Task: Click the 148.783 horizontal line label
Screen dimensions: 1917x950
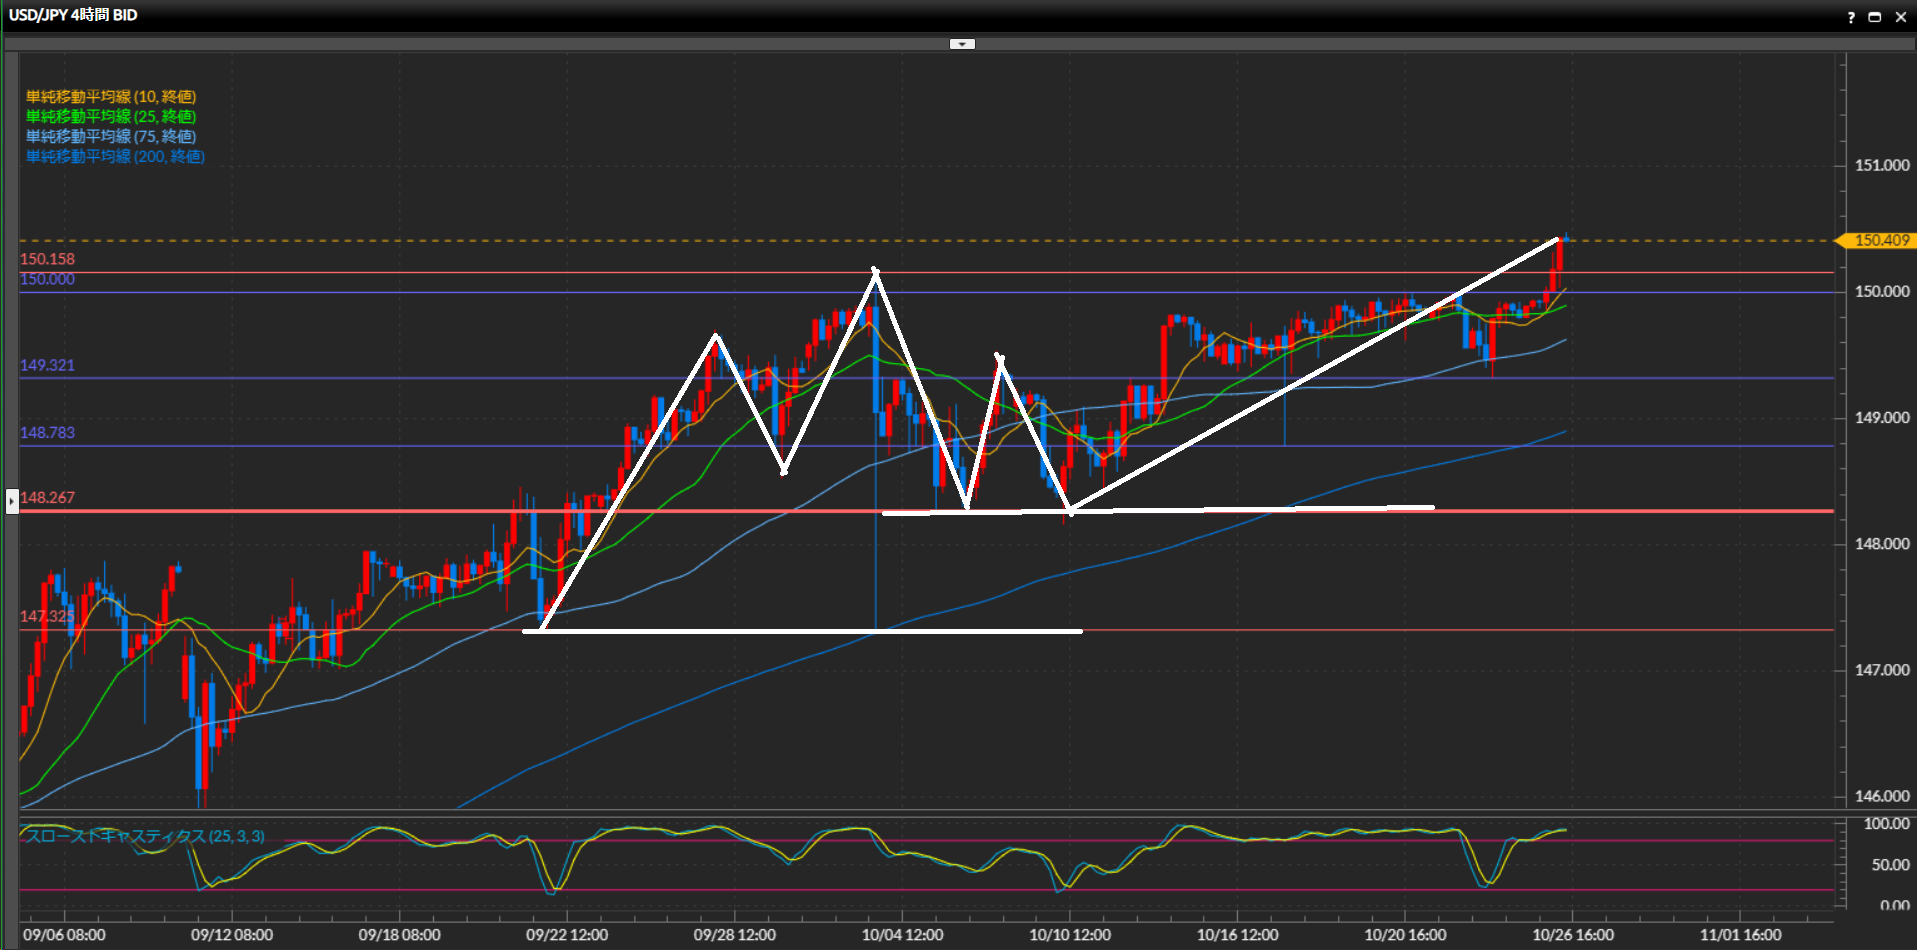Action: (47, 432)
